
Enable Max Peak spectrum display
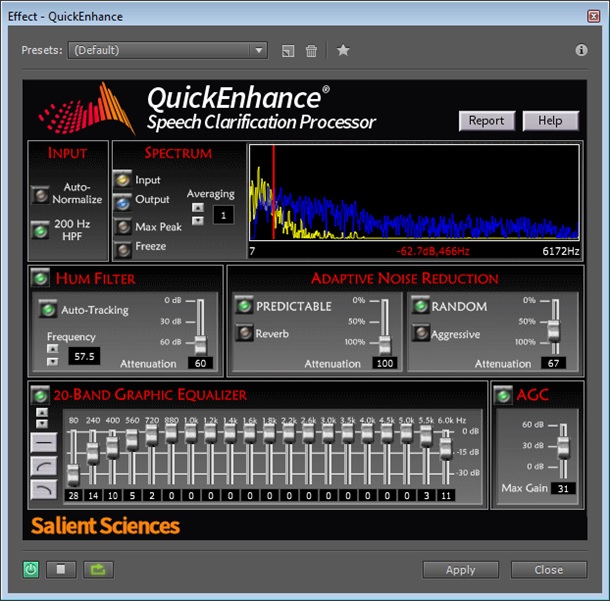(123, 226)
